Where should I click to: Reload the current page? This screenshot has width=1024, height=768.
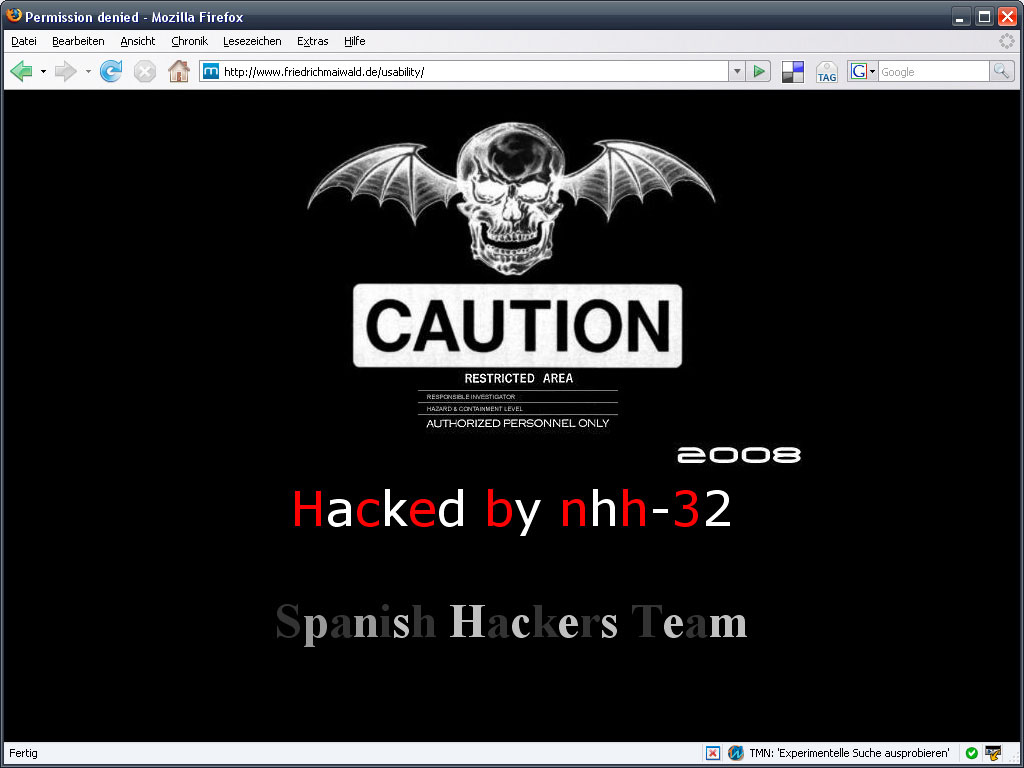pyautogui.click(x=111, y=71)
